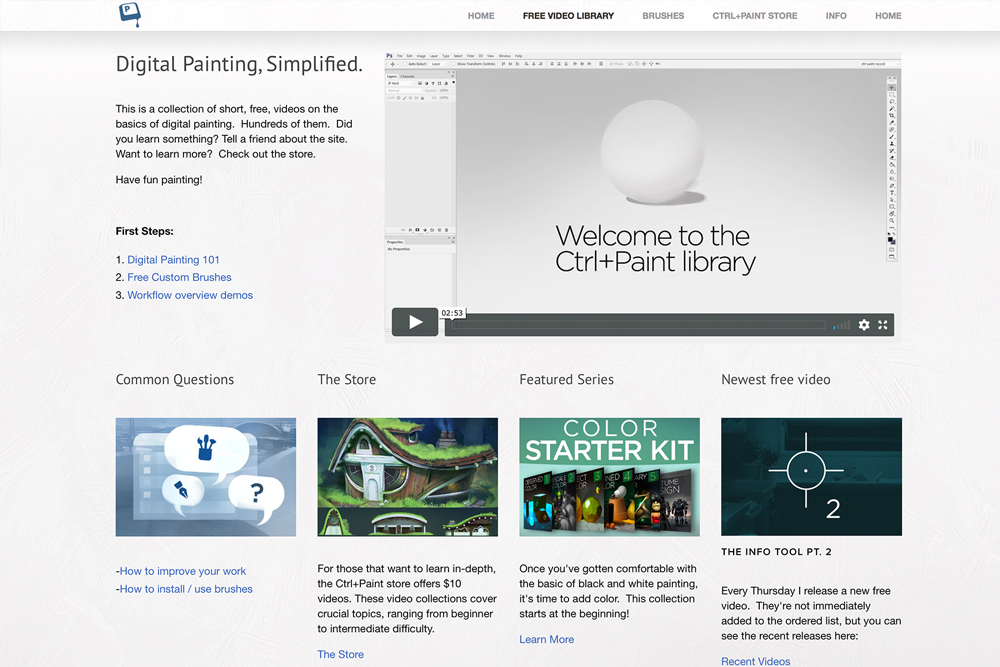Open How to improve your work
The image size is (1000, 667).
point(182,571)
